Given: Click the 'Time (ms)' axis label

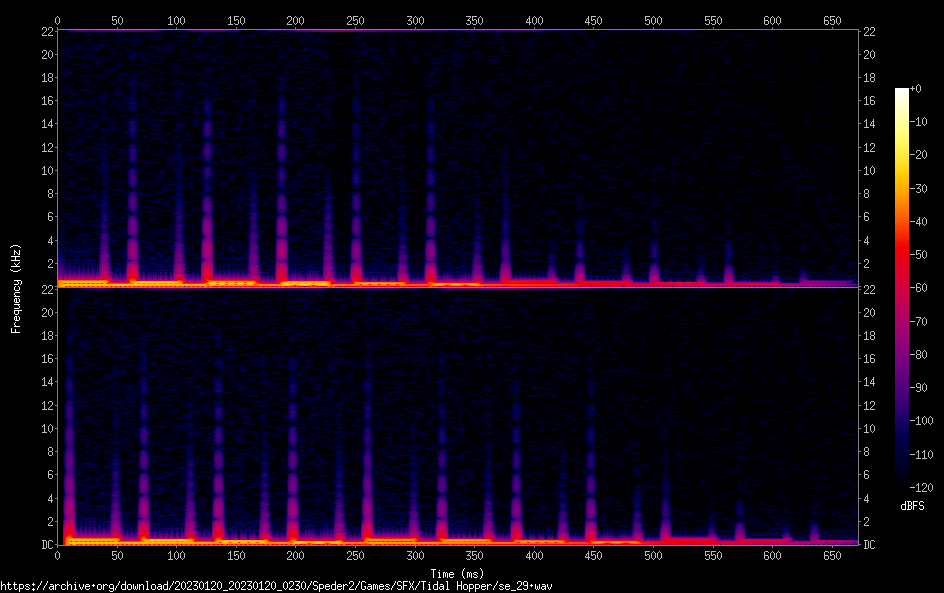Looking at the screenshot, I should [457, 572].
